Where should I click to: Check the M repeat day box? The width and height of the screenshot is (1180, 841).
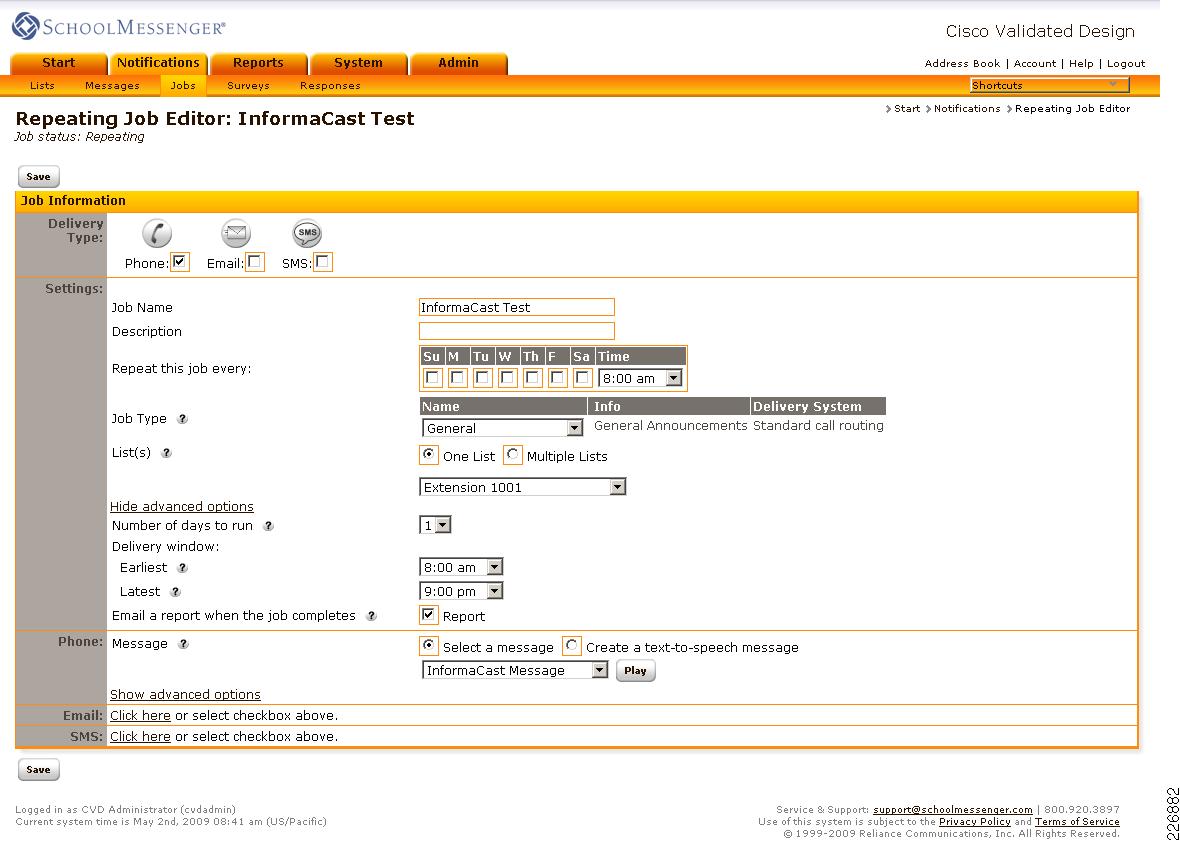458,378
